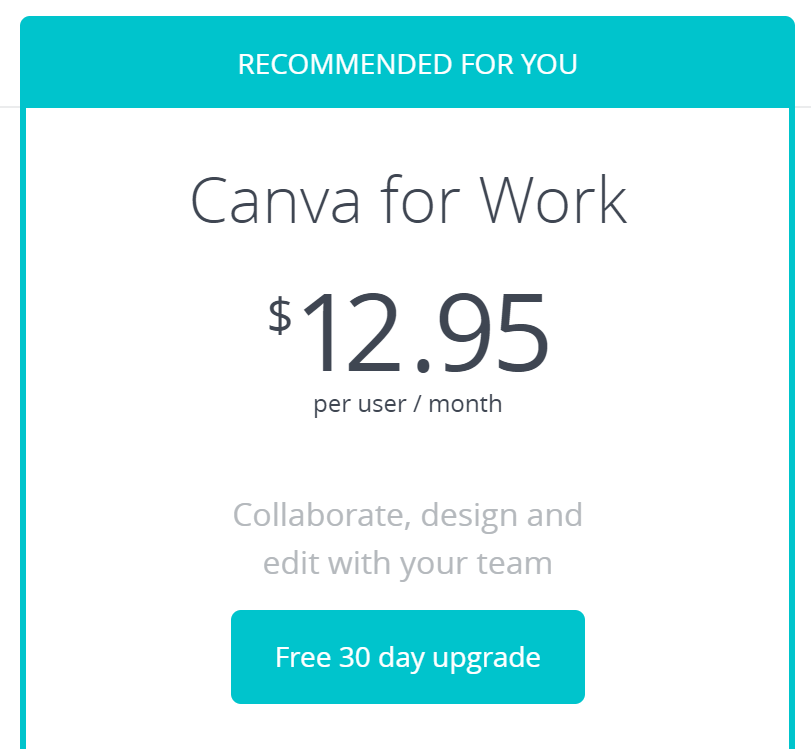
Task: Click the word month under the price
Action: coord(465,404)
